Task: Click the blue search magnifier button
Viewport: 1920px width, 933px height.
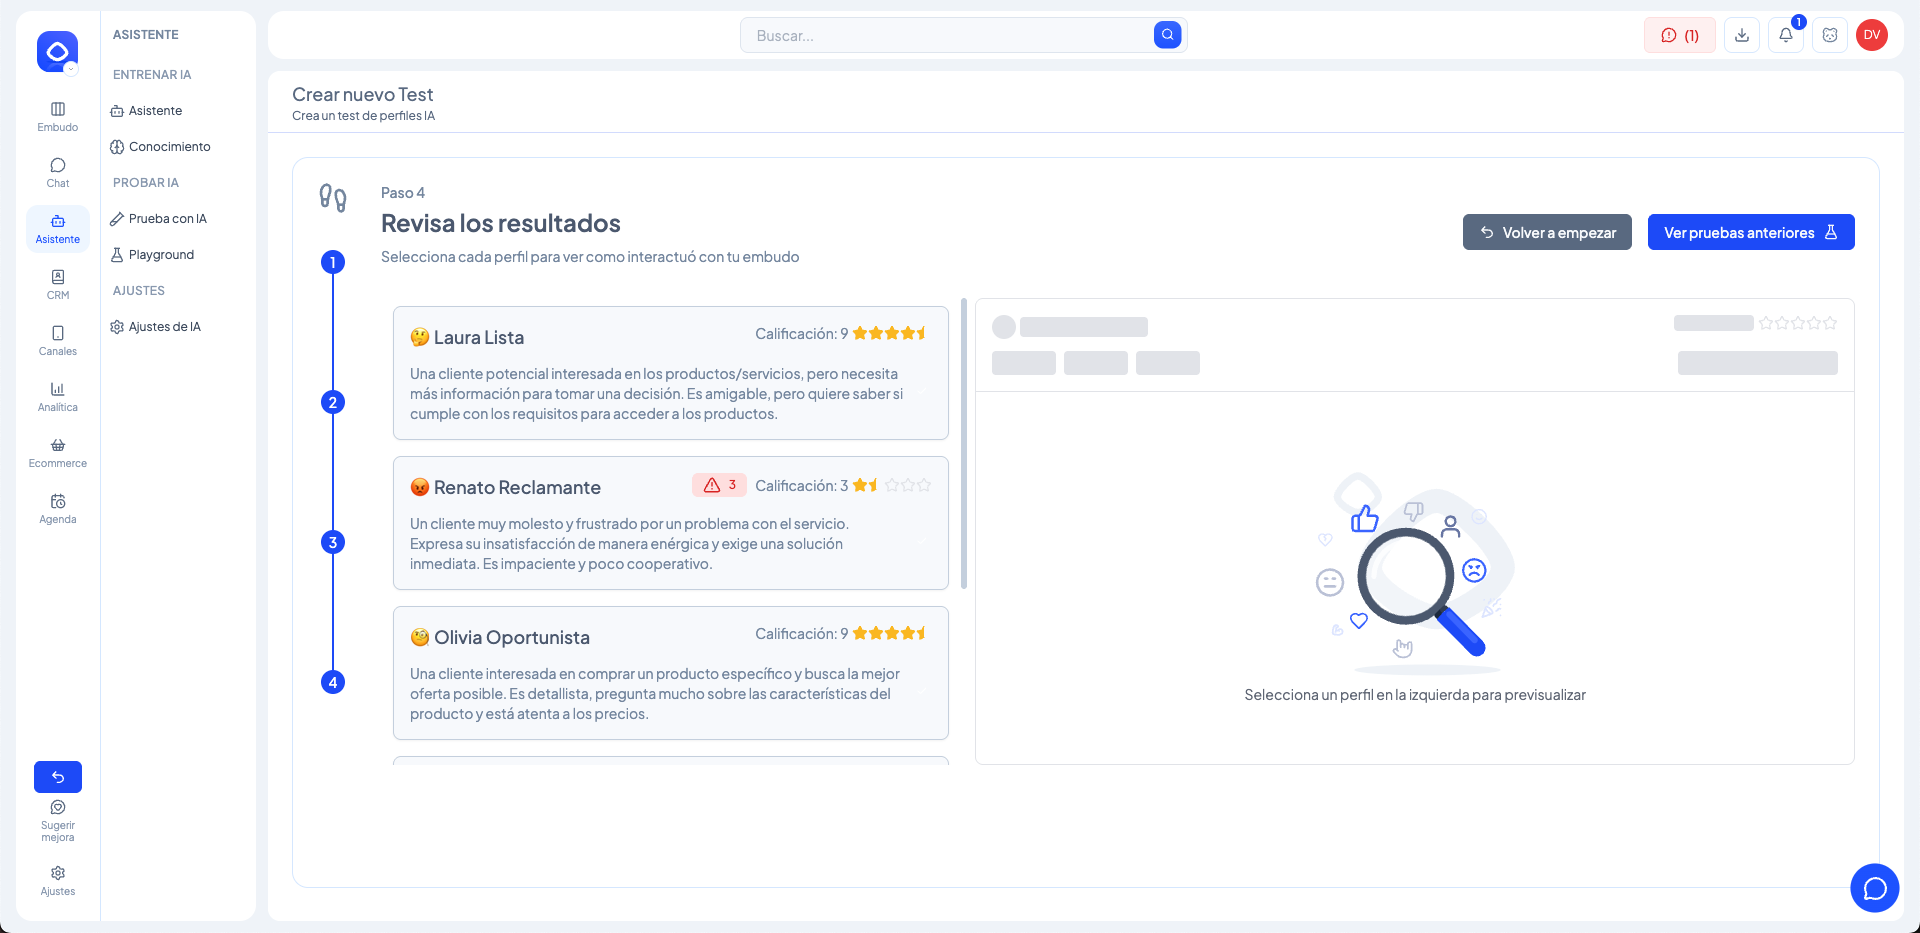Action: [x=1167, y=35]
